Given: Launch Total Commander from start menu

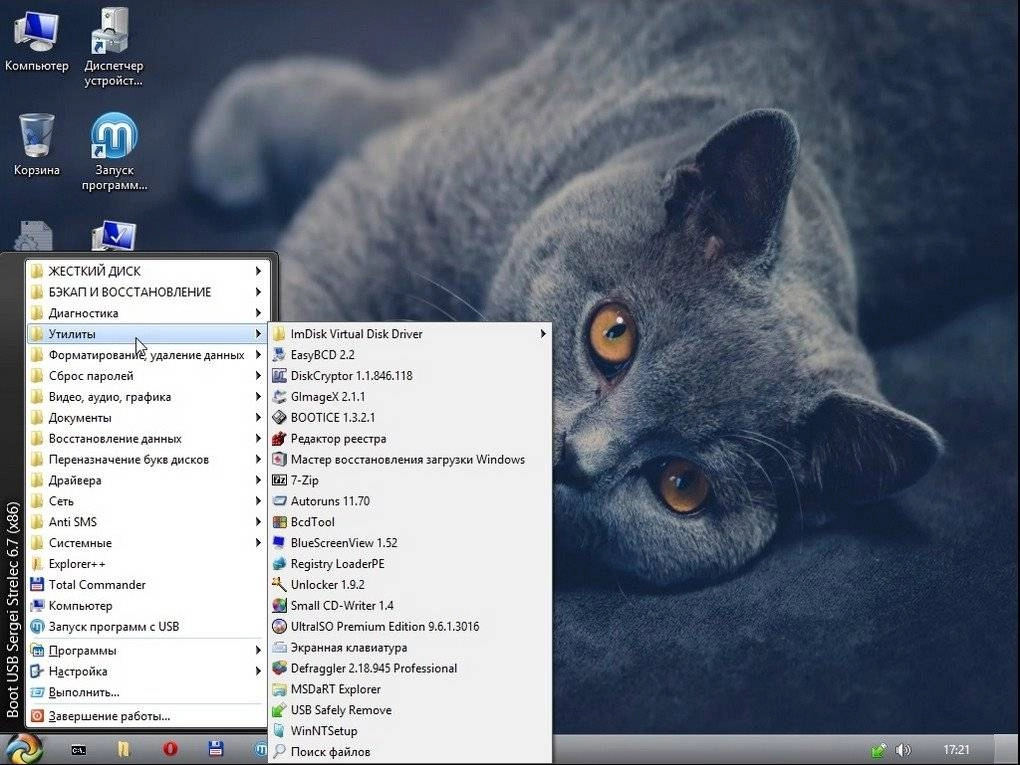Looking at the screenshot, I should [x=146, y=584].
